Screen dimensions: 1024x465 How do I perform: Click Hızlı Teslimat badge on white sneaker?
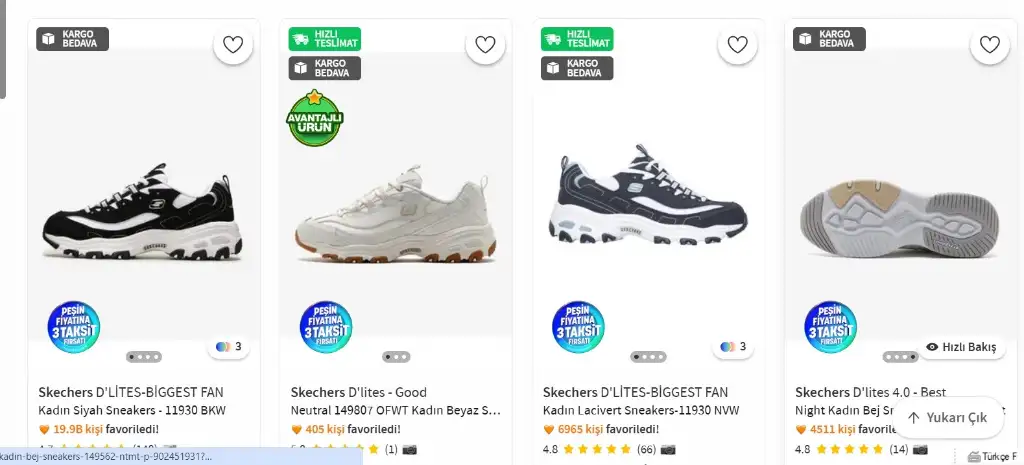tap(325, 39)
